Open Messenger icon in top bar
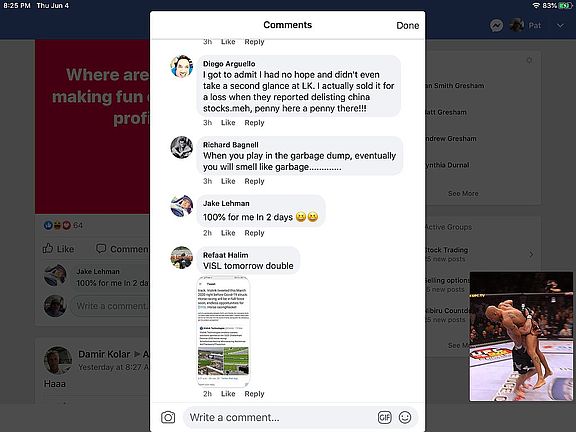The height and width of the screenshot is (432, 576). point(496,25)
